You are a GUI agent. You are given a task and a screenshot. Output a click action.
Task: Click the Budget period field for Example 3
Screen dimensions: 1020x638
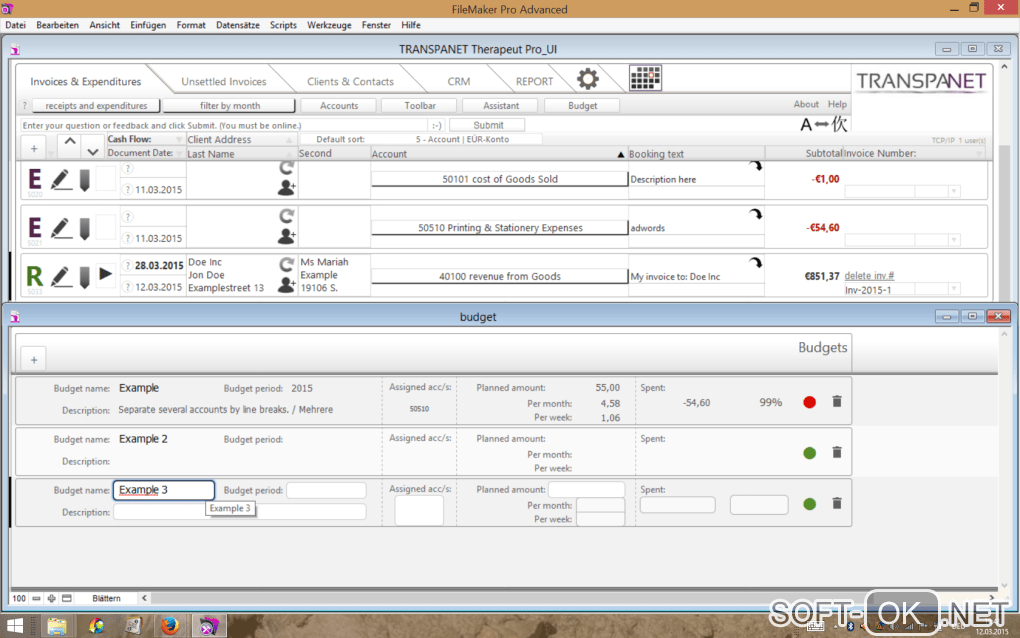(327, 490)
